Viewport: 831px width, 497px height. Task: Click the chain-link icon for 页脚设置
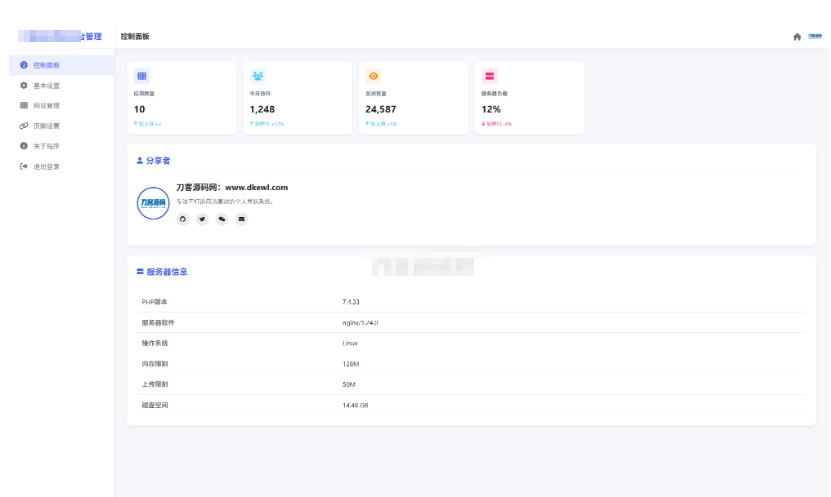pyautogui.click(x=24, y=126)
